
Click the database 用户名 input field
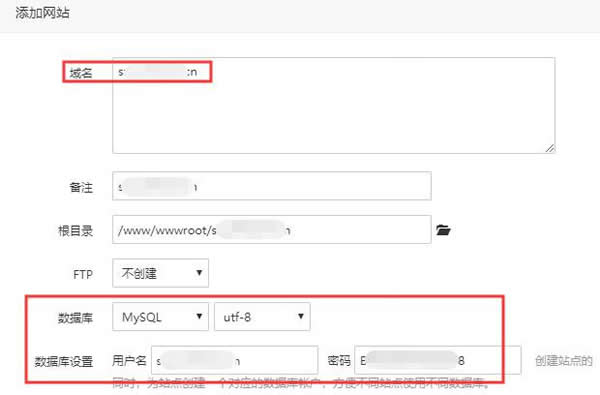coord(235,360)
